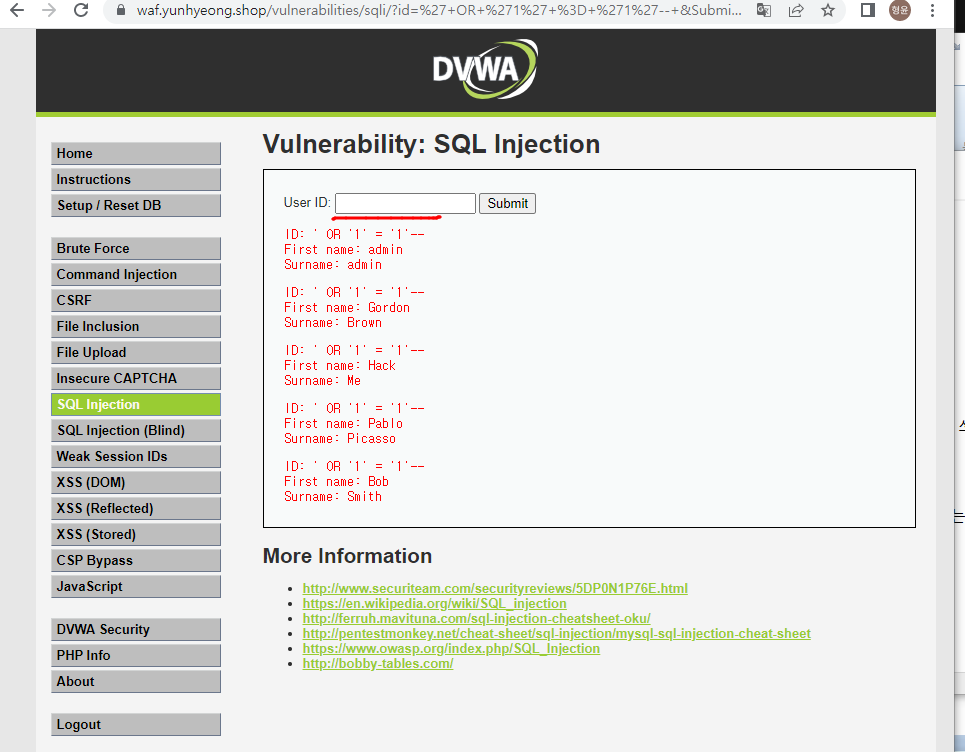Open SQL Injection (Blind) page
The image size is (965, 752).
136,430
